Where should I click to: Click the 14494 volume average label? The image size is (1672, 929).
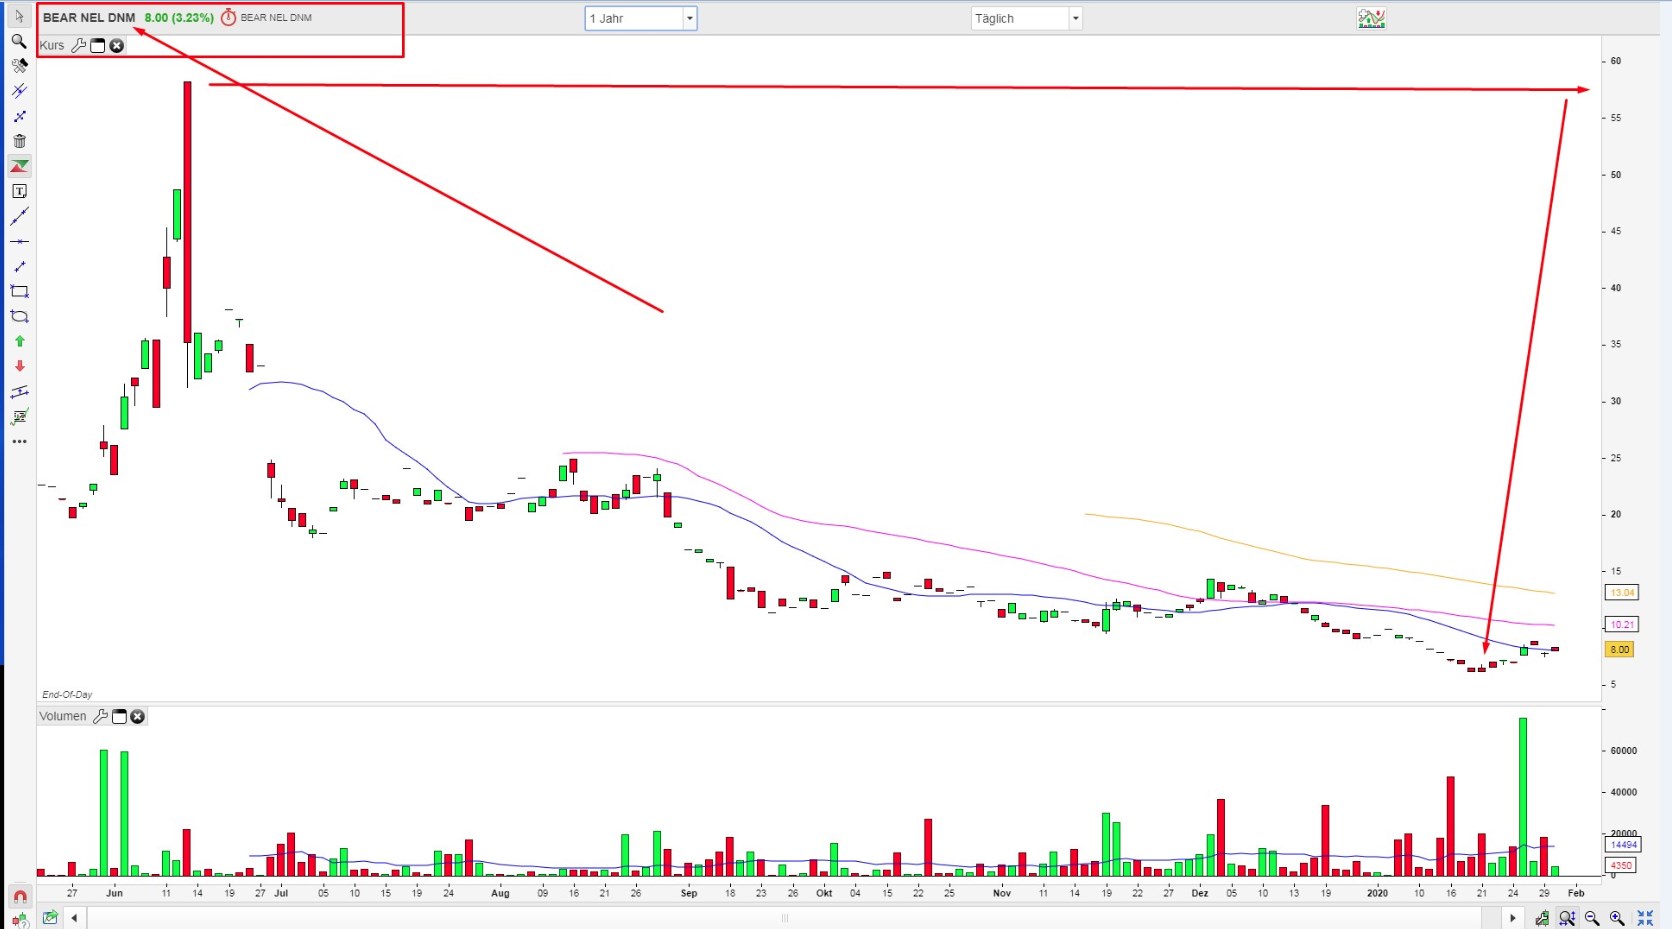coord(1623,845)
